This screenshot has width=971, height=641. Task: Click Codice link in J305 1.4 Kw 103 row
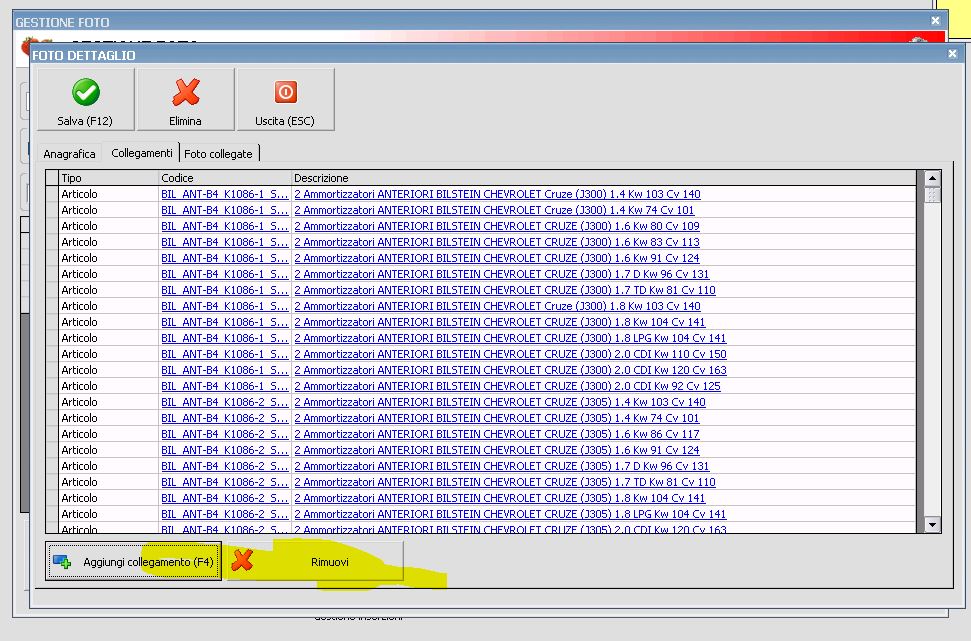pyautogui.click(x=225, y=402)
